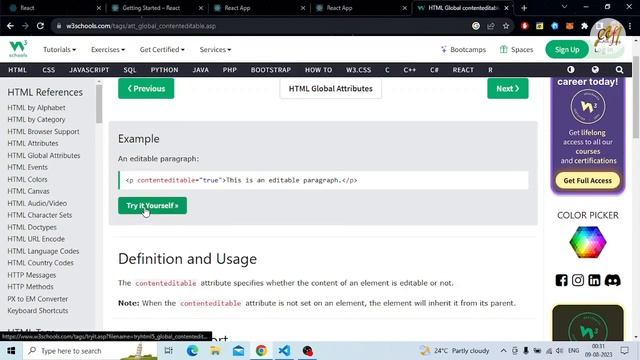Open the browser three-dot menu
This screenshot has height=360, width=640.
coord(630,26)
